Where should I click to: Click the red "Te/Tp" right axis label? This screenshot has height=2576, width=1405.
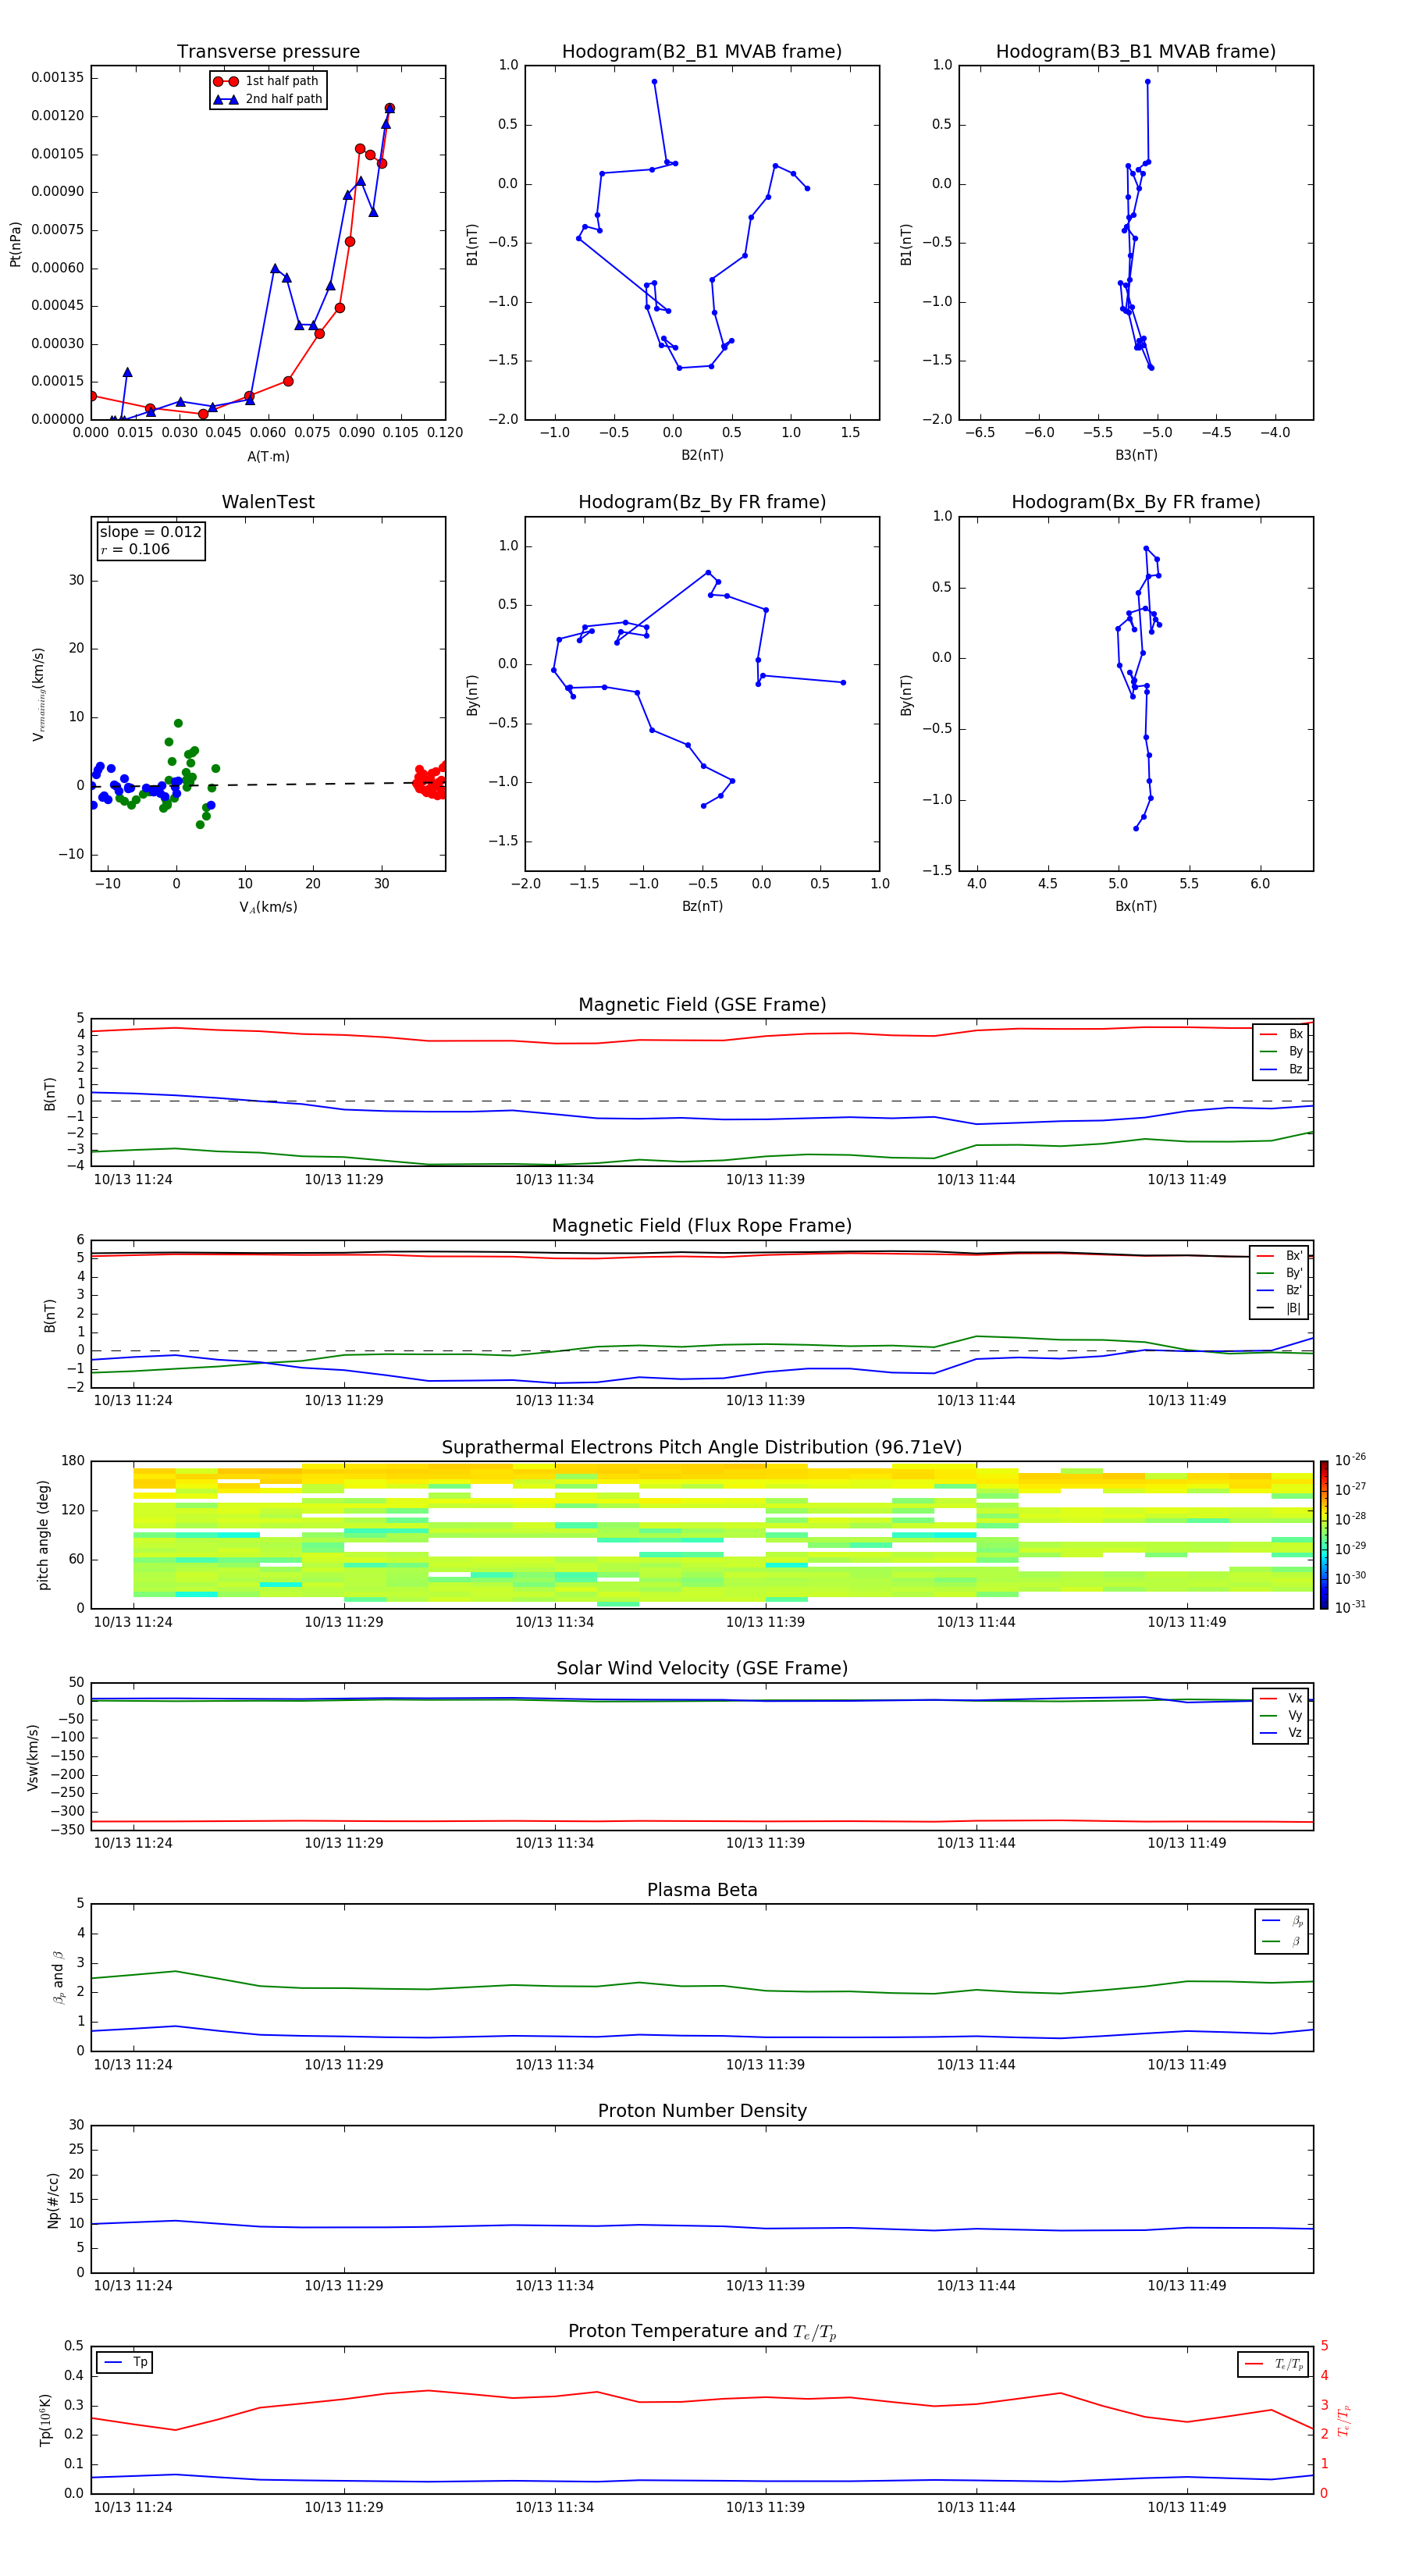(1343, 2420)
